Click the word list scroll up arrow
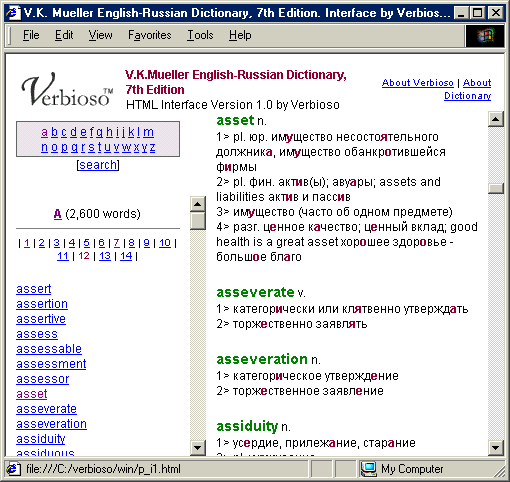The image size is (510, 482). tap(198, 204)
